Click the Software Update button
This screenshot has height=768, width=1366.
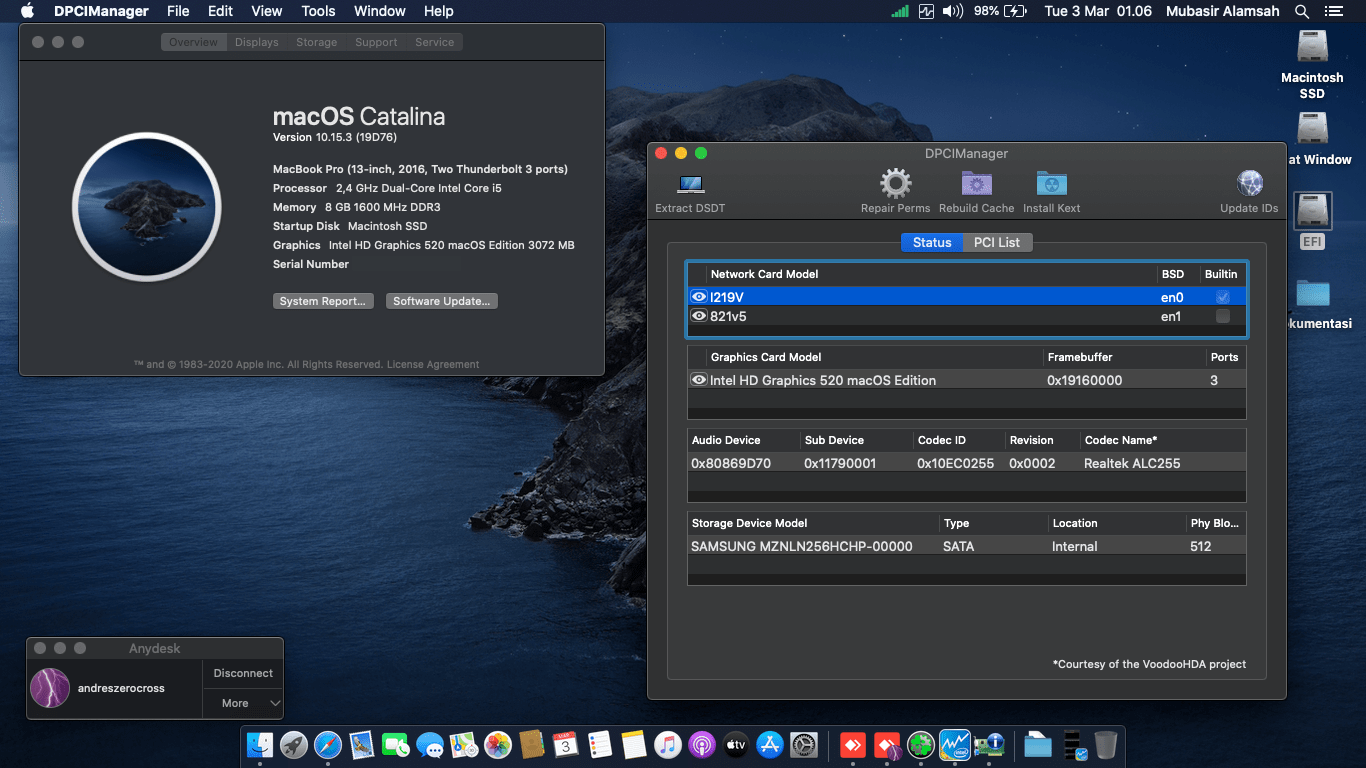(442, 301)
